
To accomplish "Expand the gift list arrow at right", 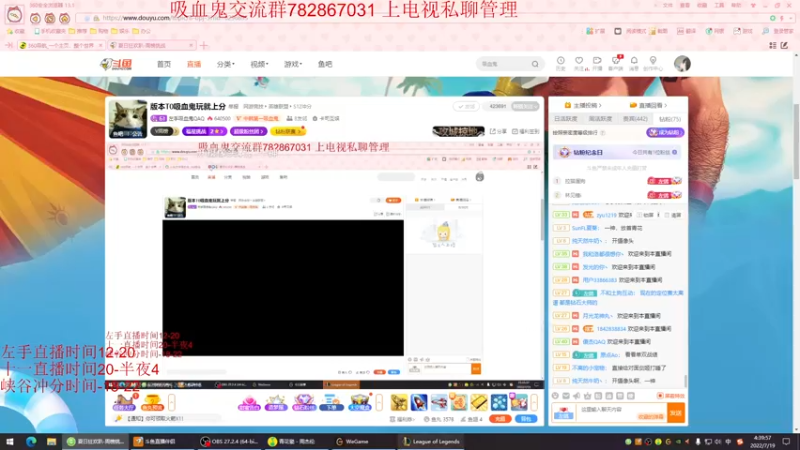I will (x=534, y=402).
